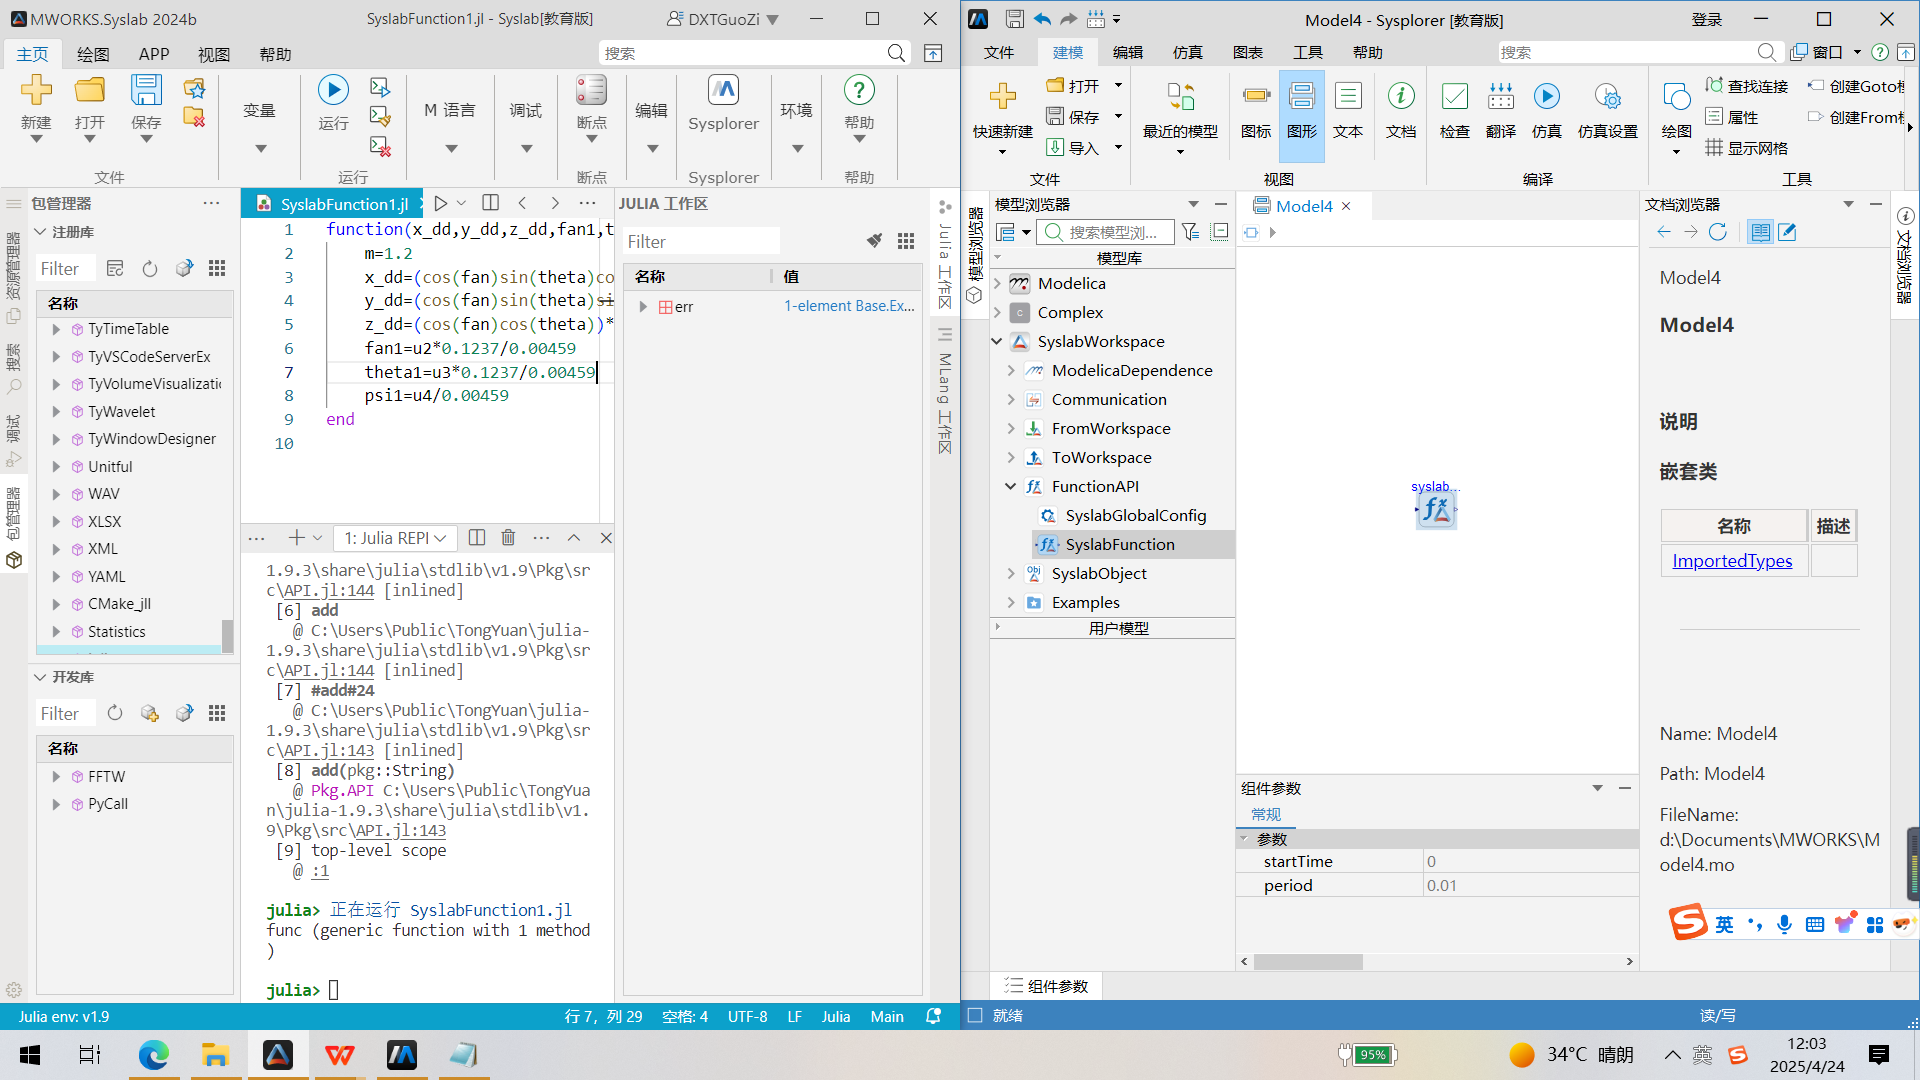Click 查找连接 in Sysplorer tools
This screenshot has width=1920, height=1080.
click(x=1747, y=87)
